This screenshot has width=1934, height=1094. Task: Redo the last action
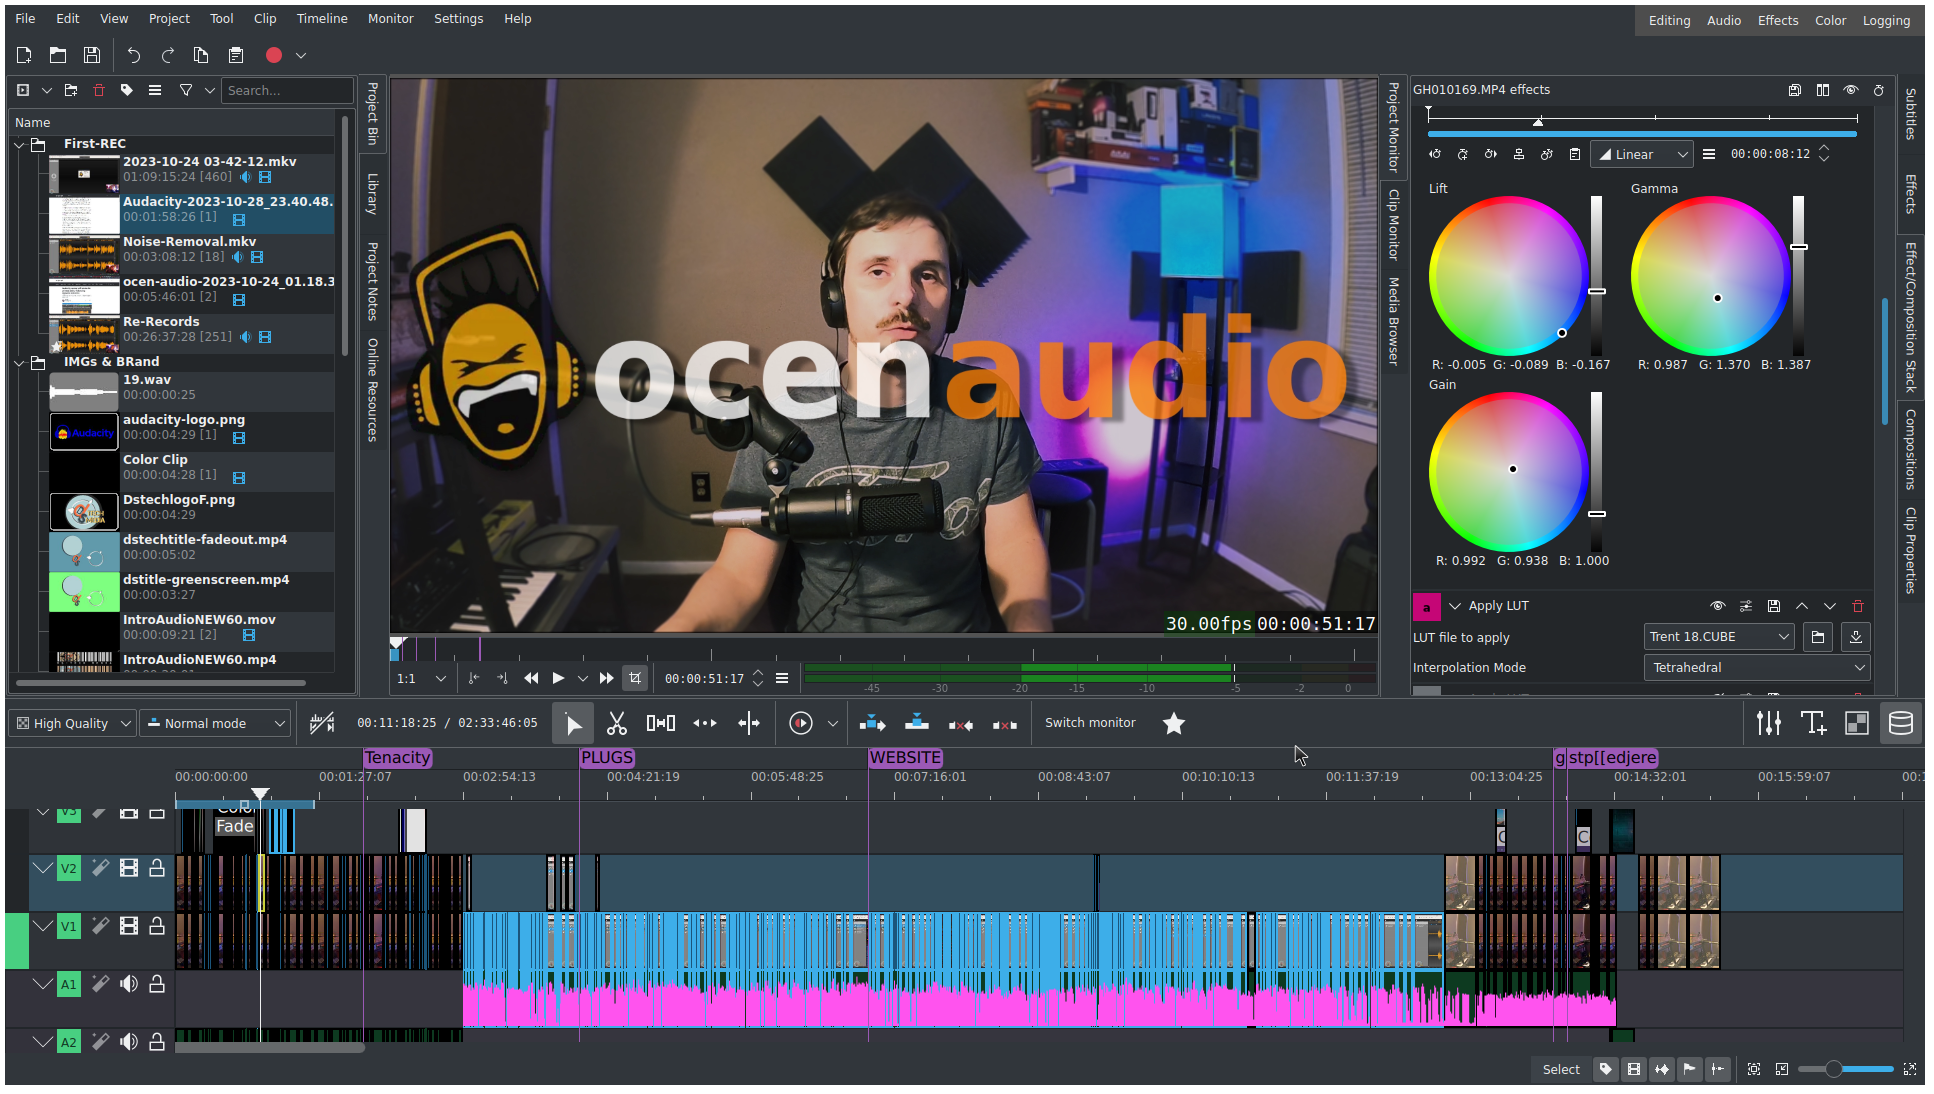[168, 56]
